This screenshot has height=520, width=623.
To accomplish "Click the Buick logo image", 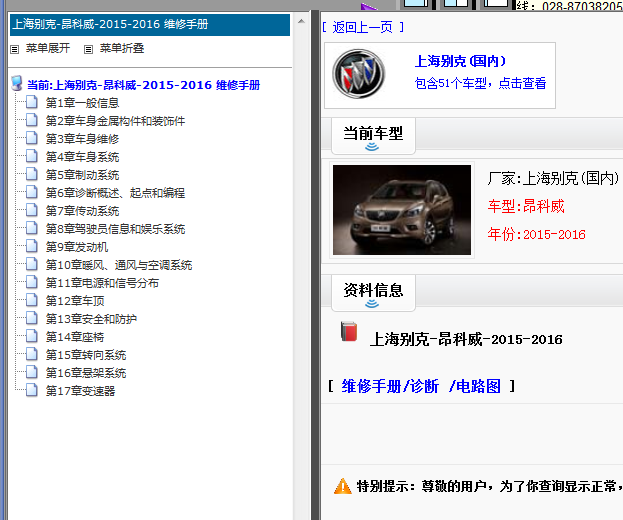I will coord(359,74).
